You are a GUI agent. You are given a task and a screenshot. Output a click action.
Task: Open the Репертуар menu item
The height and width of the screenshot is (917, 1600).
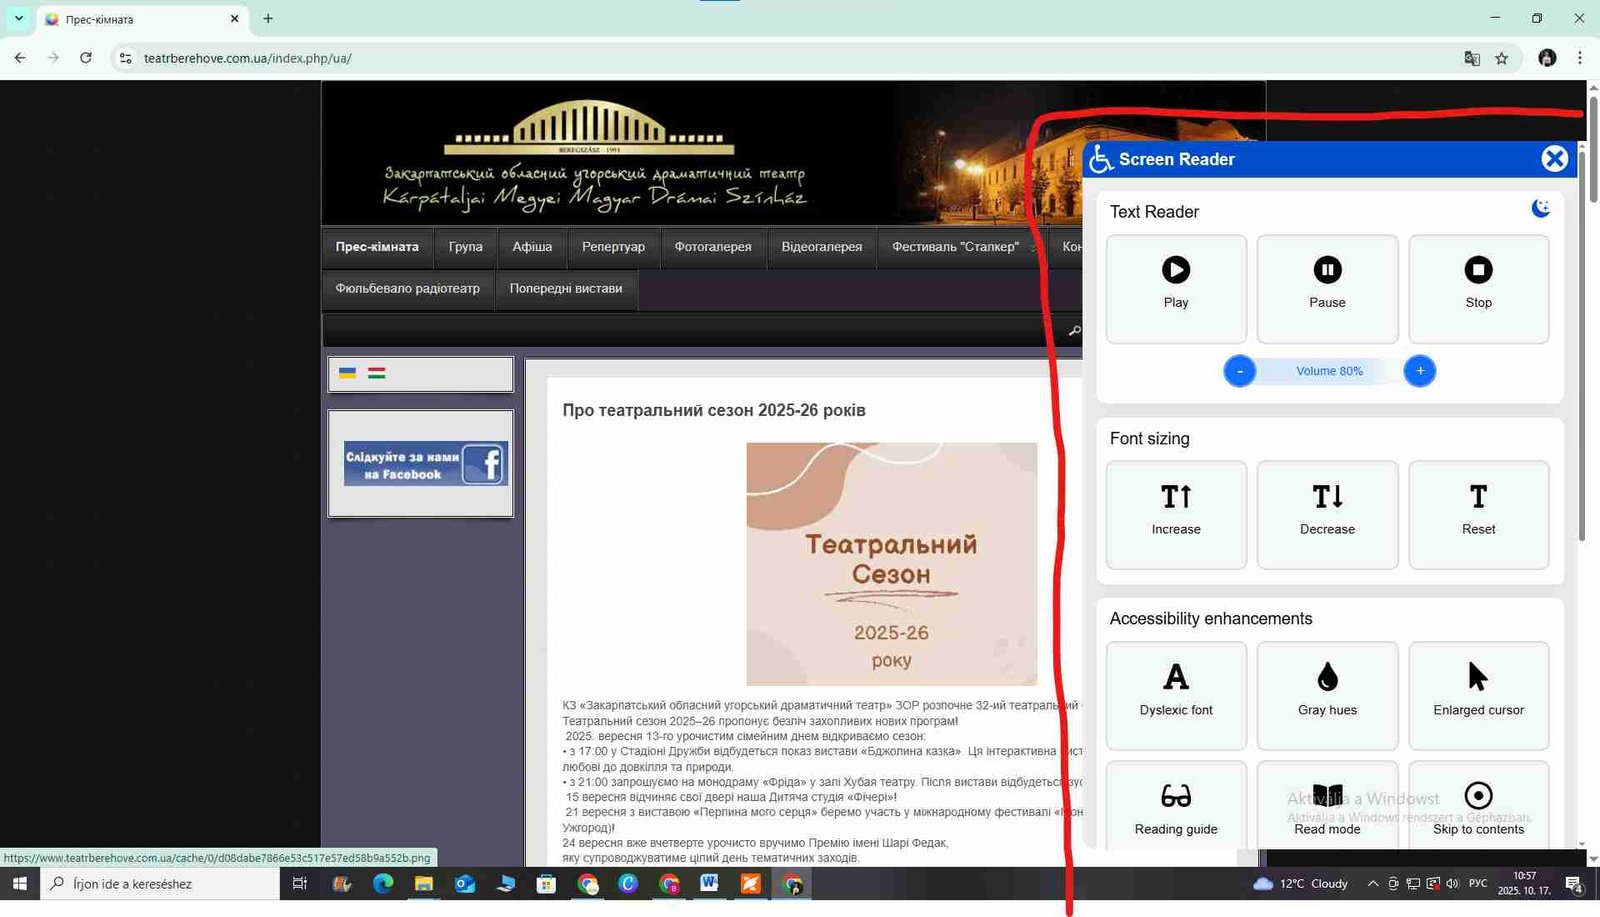coord(613,247)
